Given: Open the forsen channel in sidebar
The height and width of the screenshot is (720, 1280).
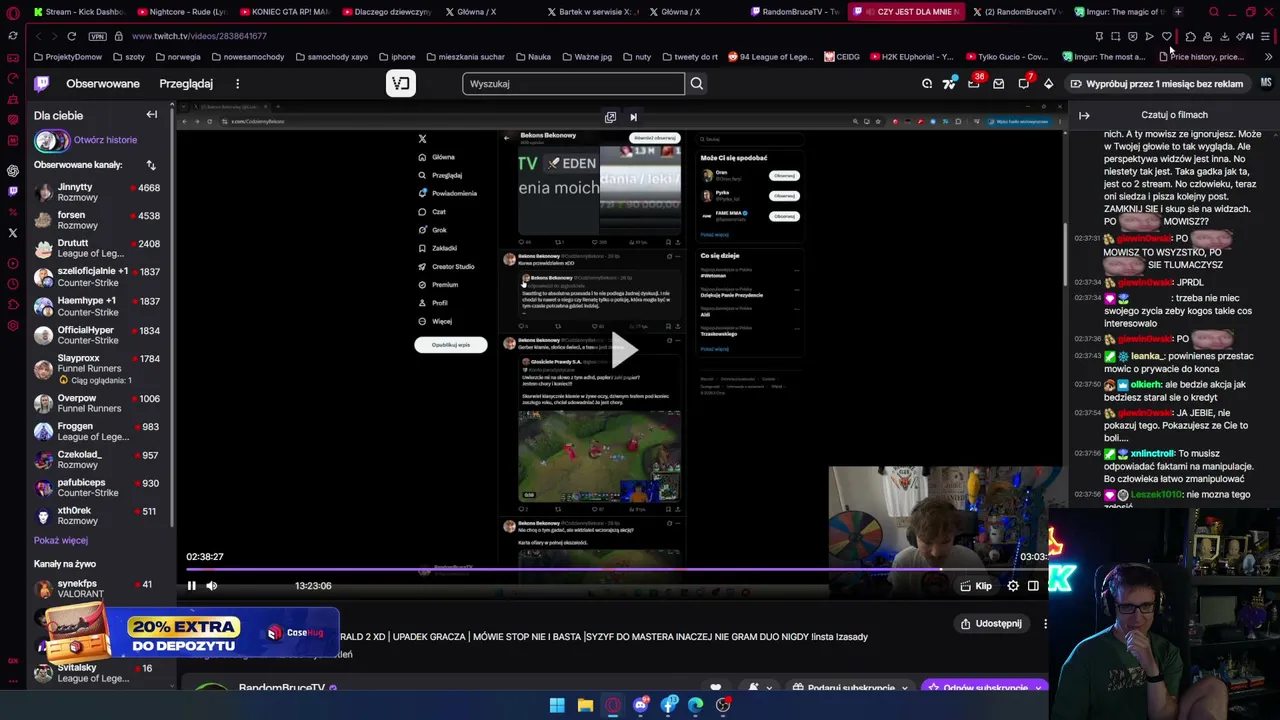Looking at the screenshot, I should click(x=97, y=220).
